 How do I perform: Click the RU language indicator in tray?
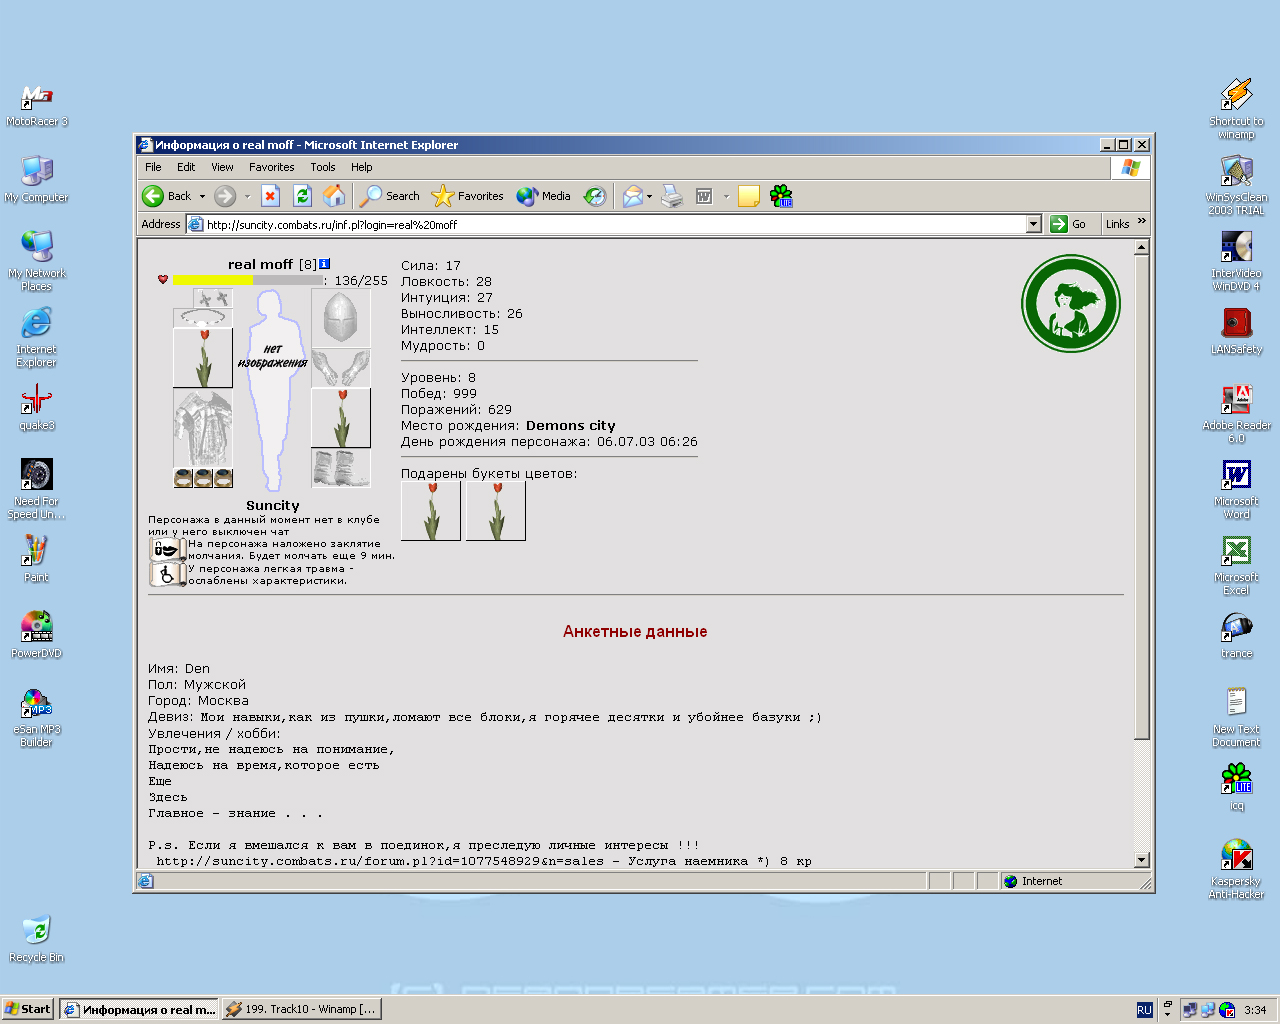pos(1145,1010)
